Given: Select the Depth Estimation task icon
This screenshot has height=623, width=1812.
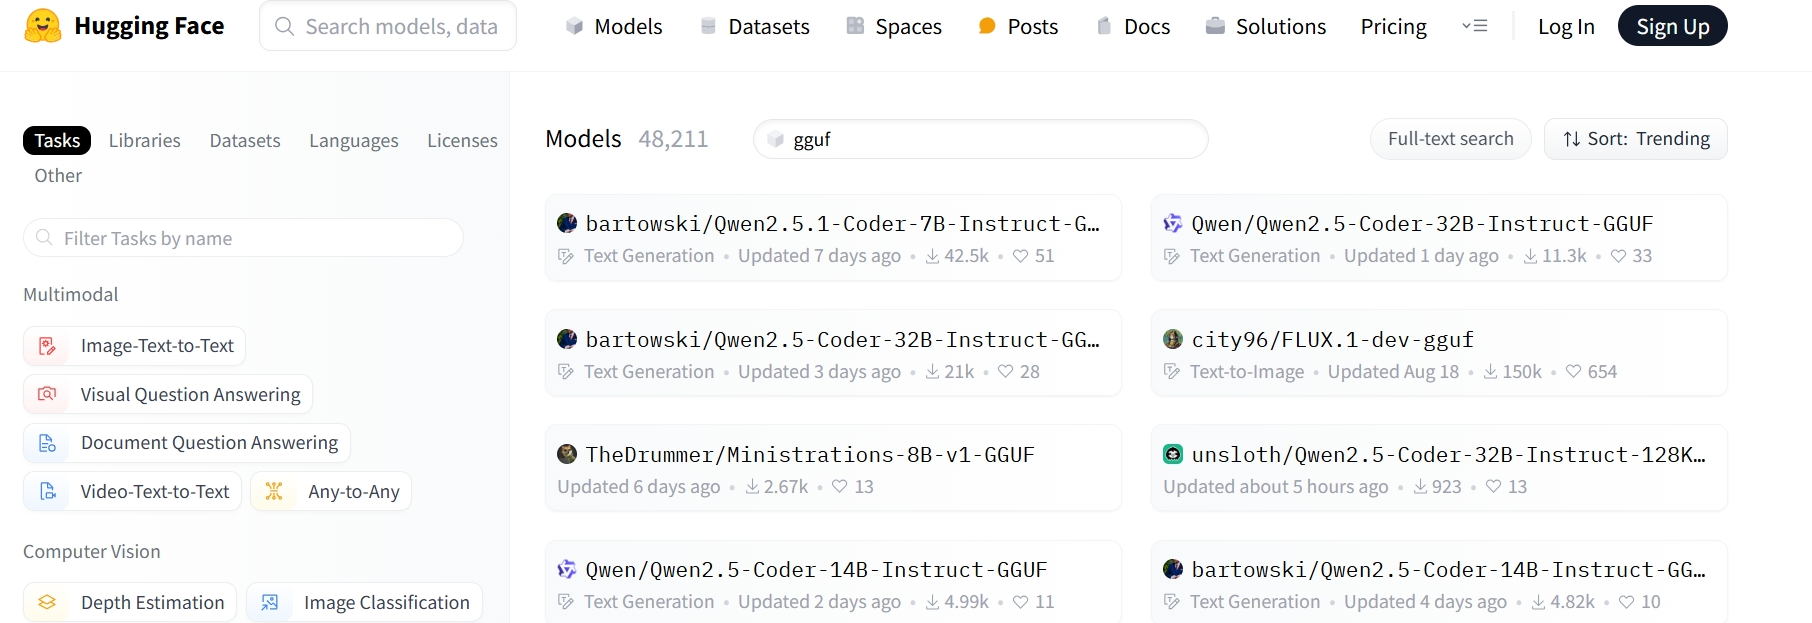Looking at the screenshot, I should click(47, 602).
